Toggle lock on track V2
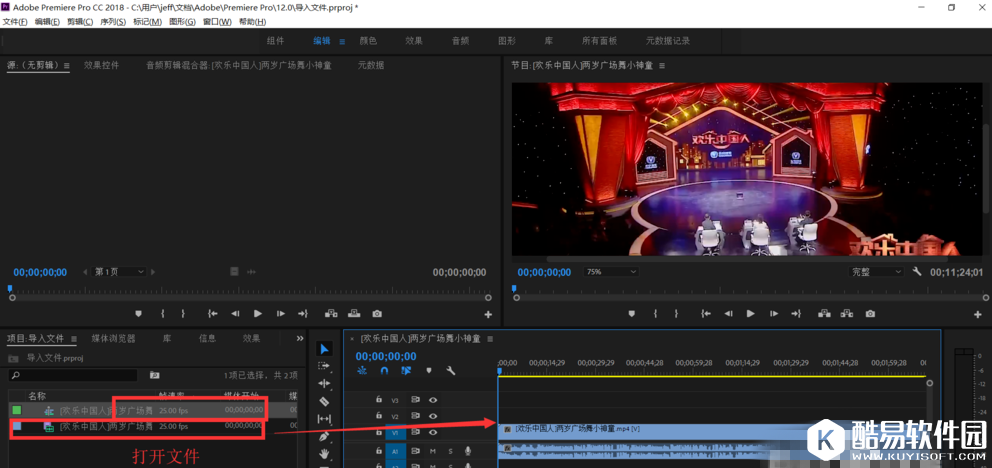The image size is (992, 468). coord(378,416)
